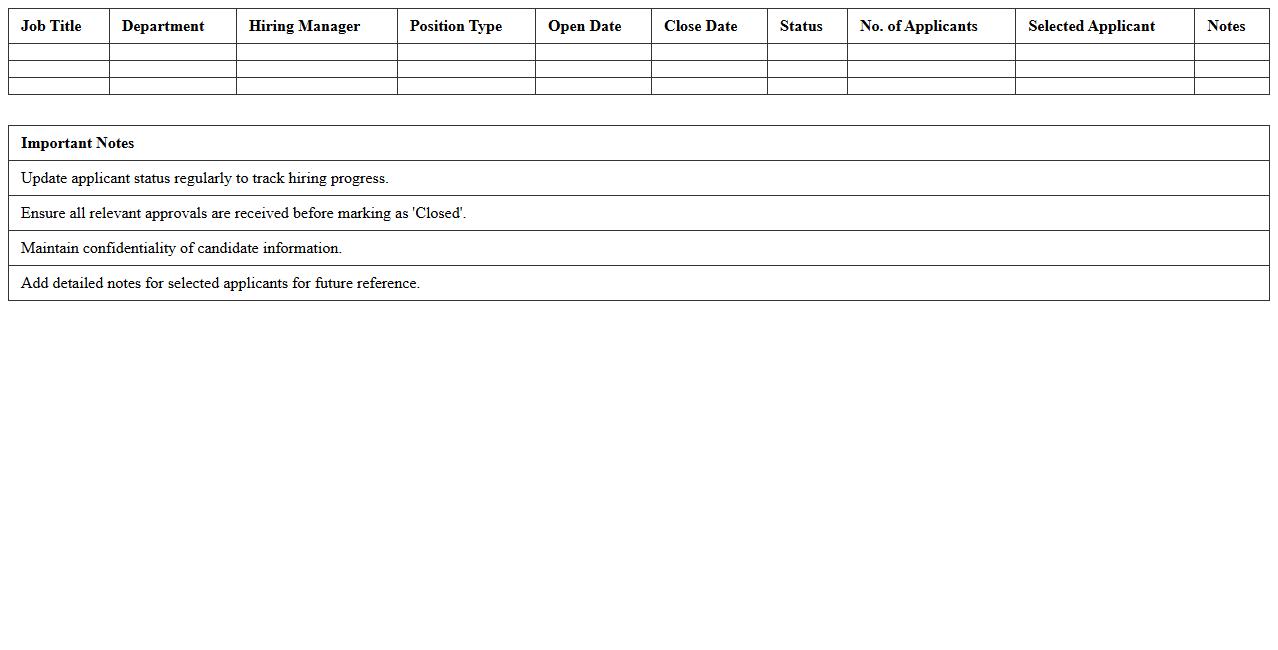The image size is (1278, 650).
Task: Click first empty cell under Open Date
Action: [593, 52]
